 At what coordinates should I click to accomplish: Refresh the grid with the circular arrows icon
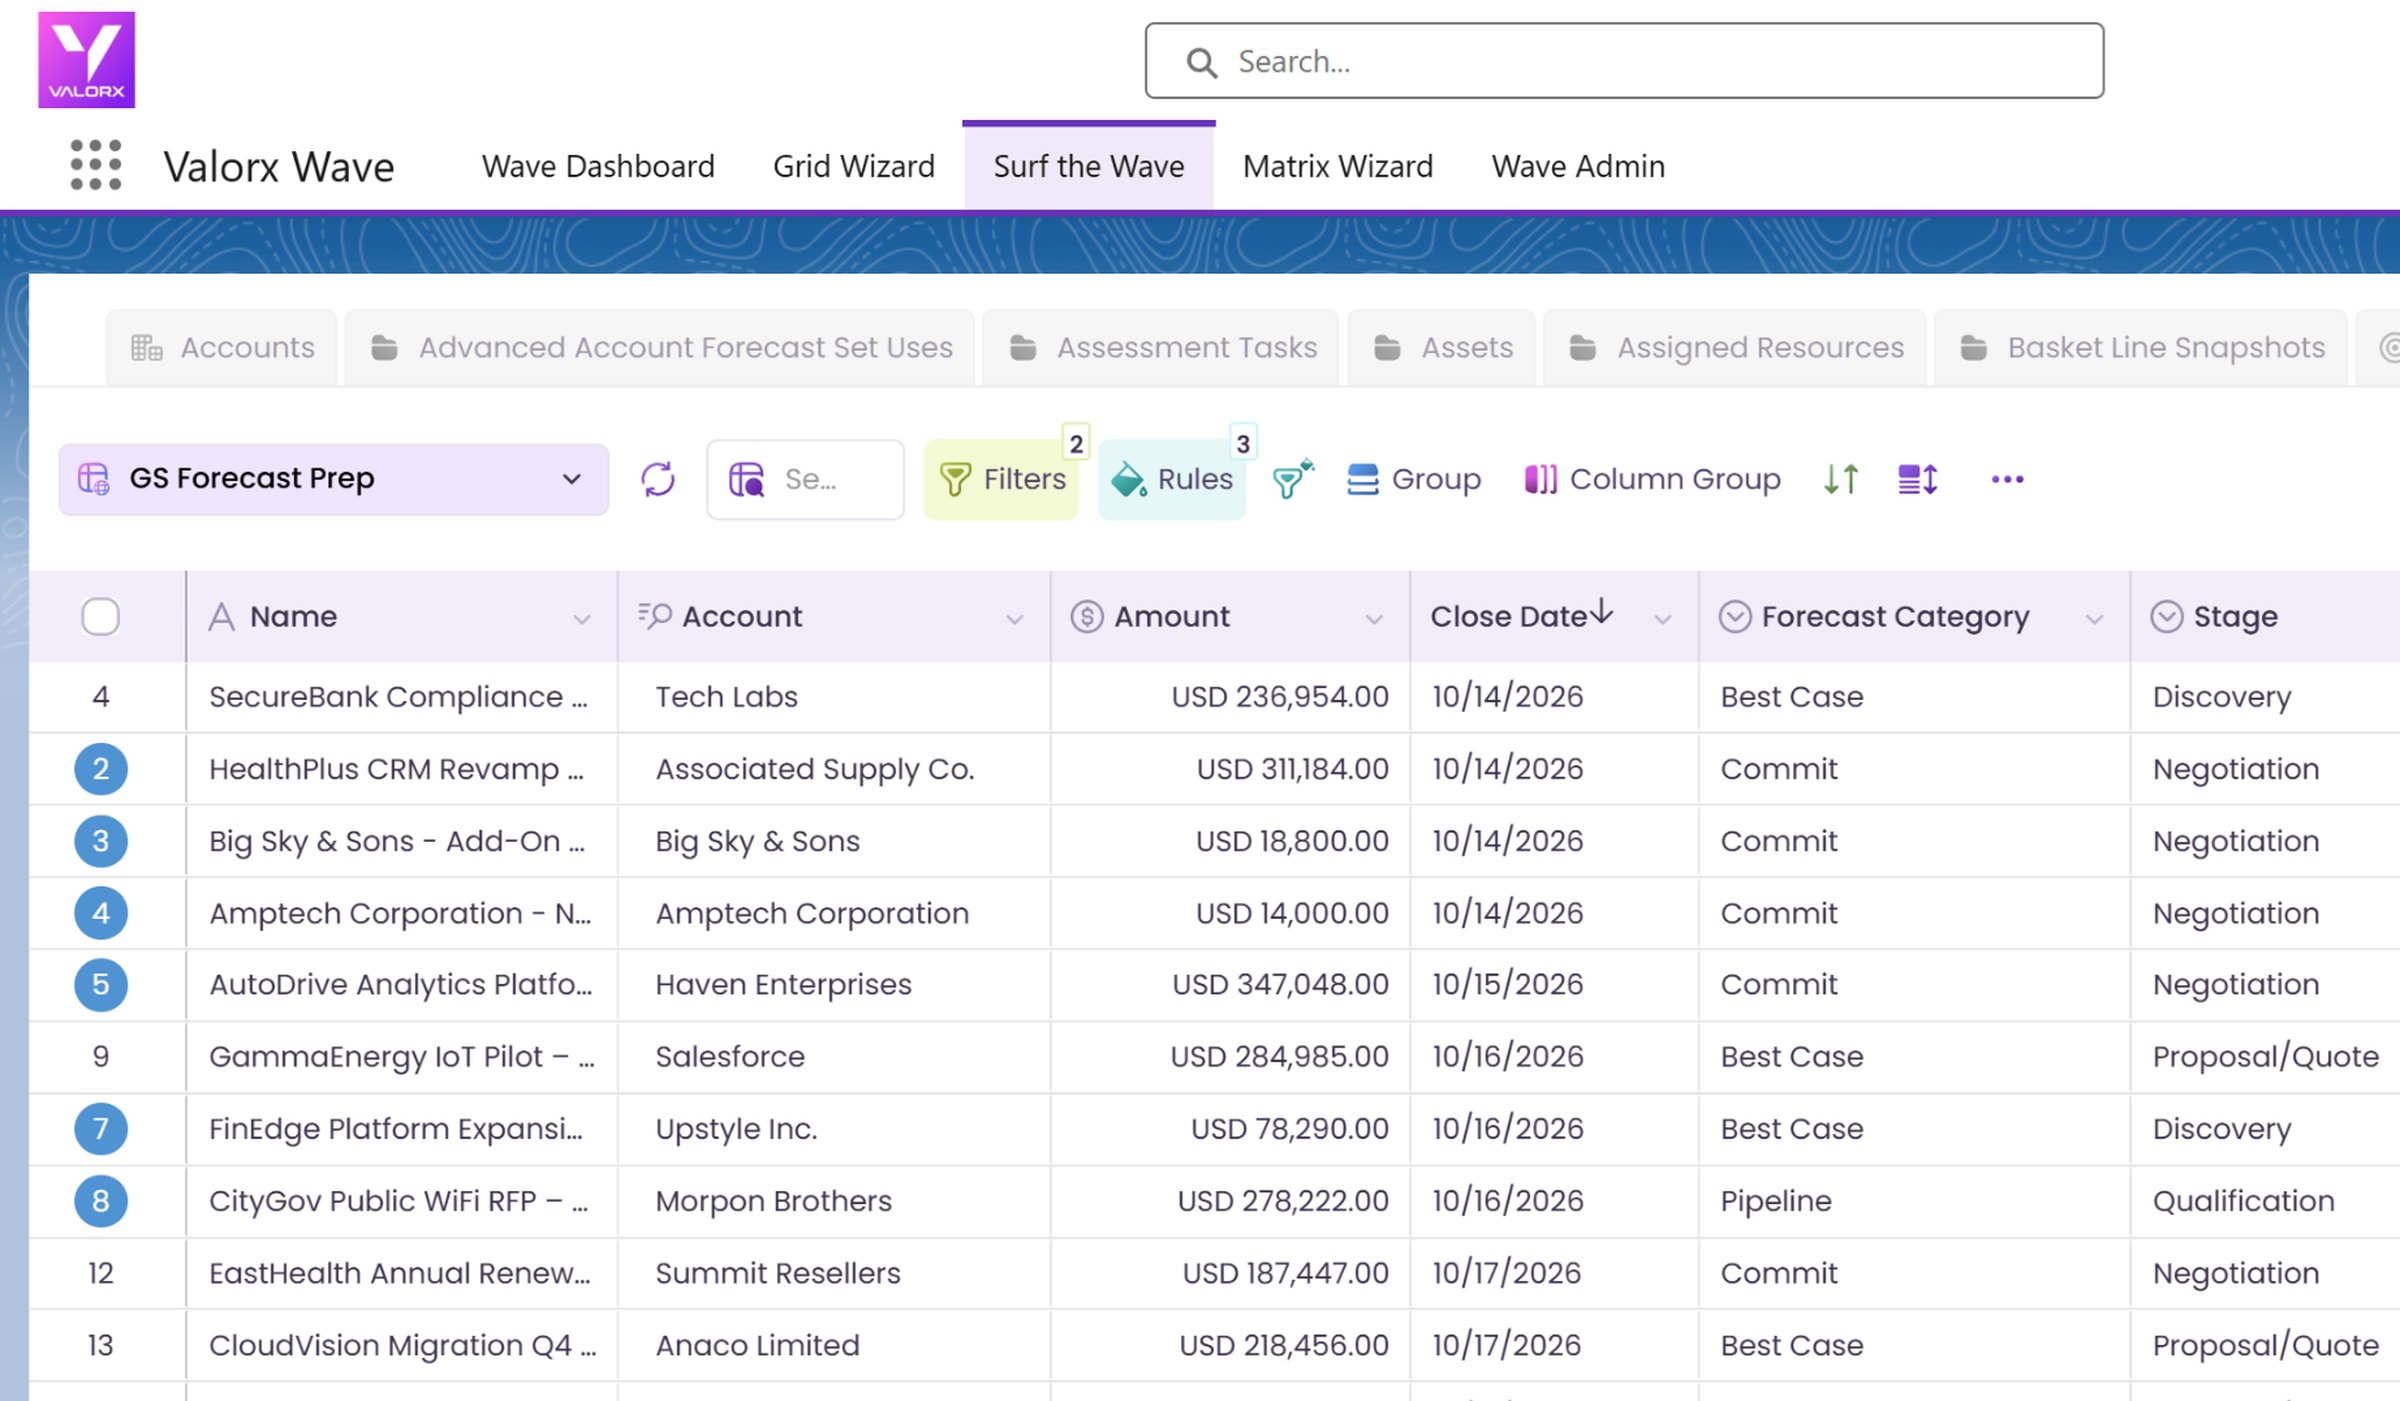click(x=658, y=479)
